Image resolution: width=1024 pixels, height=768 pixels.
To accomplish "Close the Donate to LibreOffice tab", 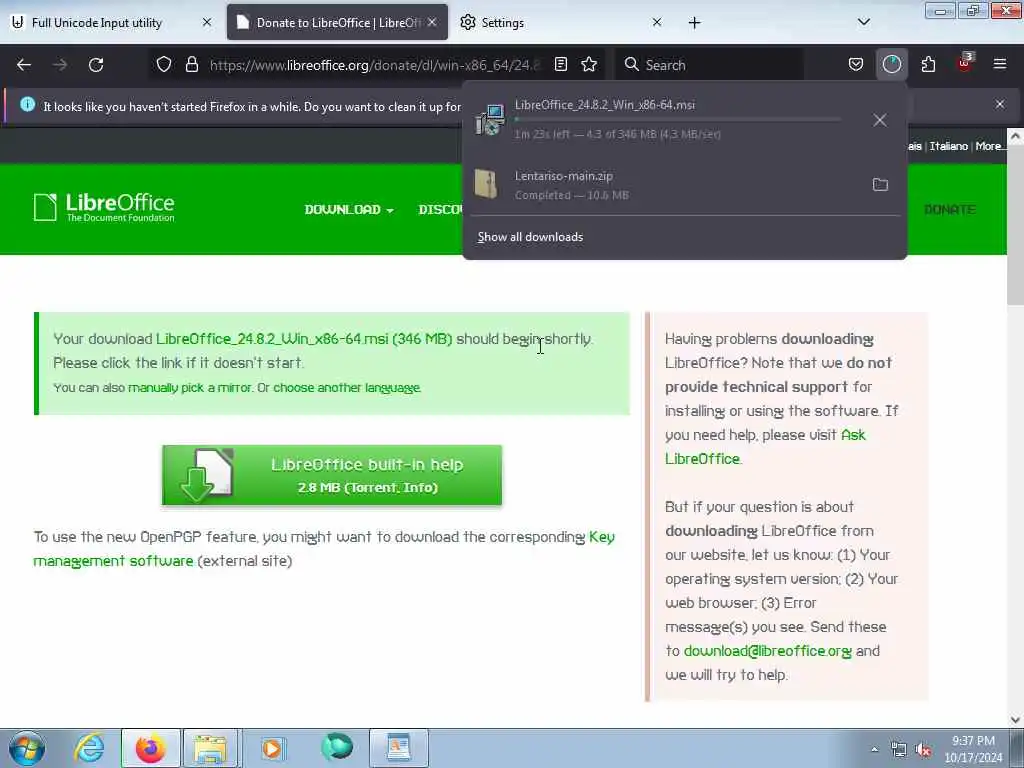I will [x=432, y=22].
